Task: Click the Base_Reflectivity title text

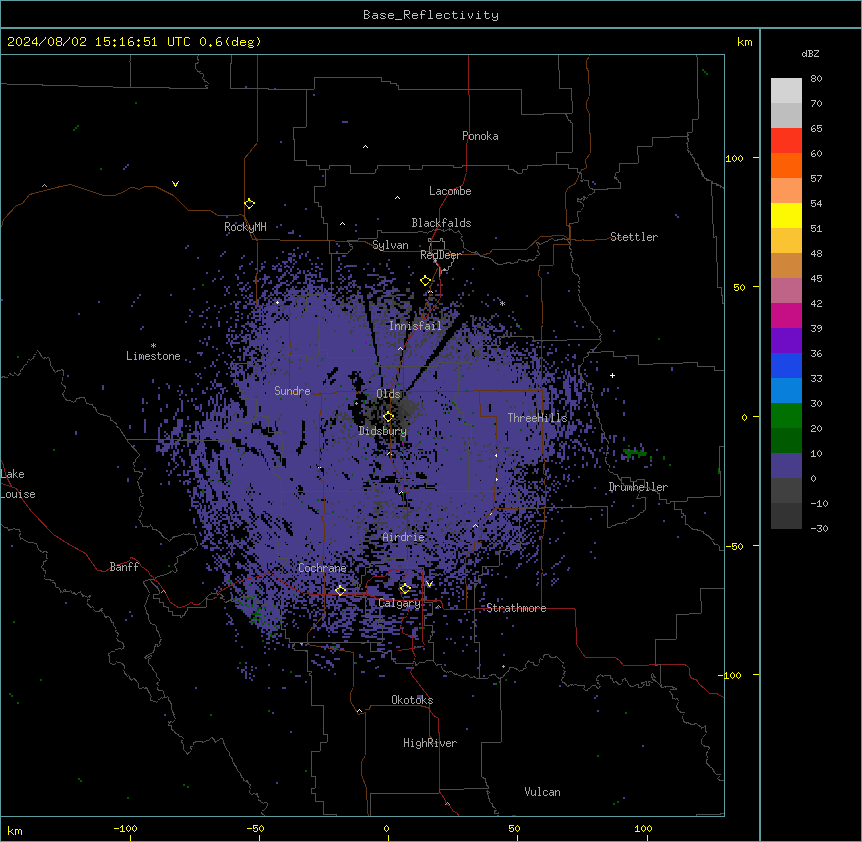Action: click(431, 15)
